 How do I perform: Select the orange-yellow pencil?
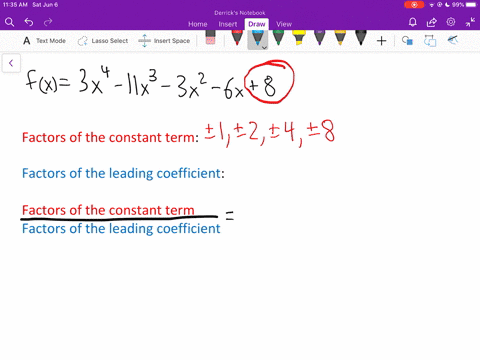340,37
